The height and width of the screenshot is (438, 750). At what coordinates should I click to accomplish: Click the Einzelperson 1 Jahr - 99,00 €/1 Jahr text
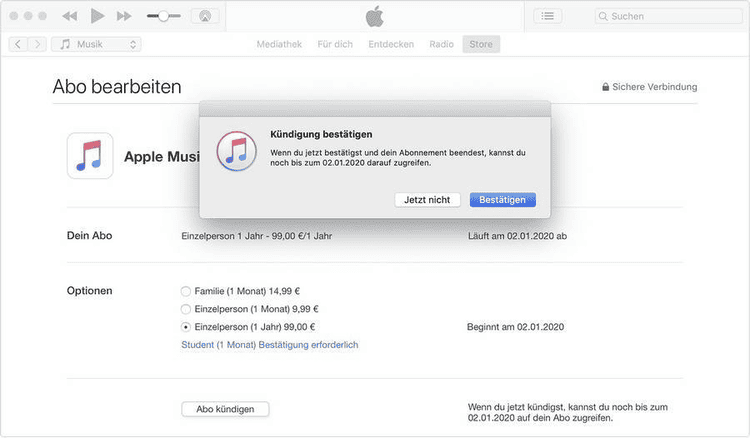pyautogui.click(x=257, y=236)
